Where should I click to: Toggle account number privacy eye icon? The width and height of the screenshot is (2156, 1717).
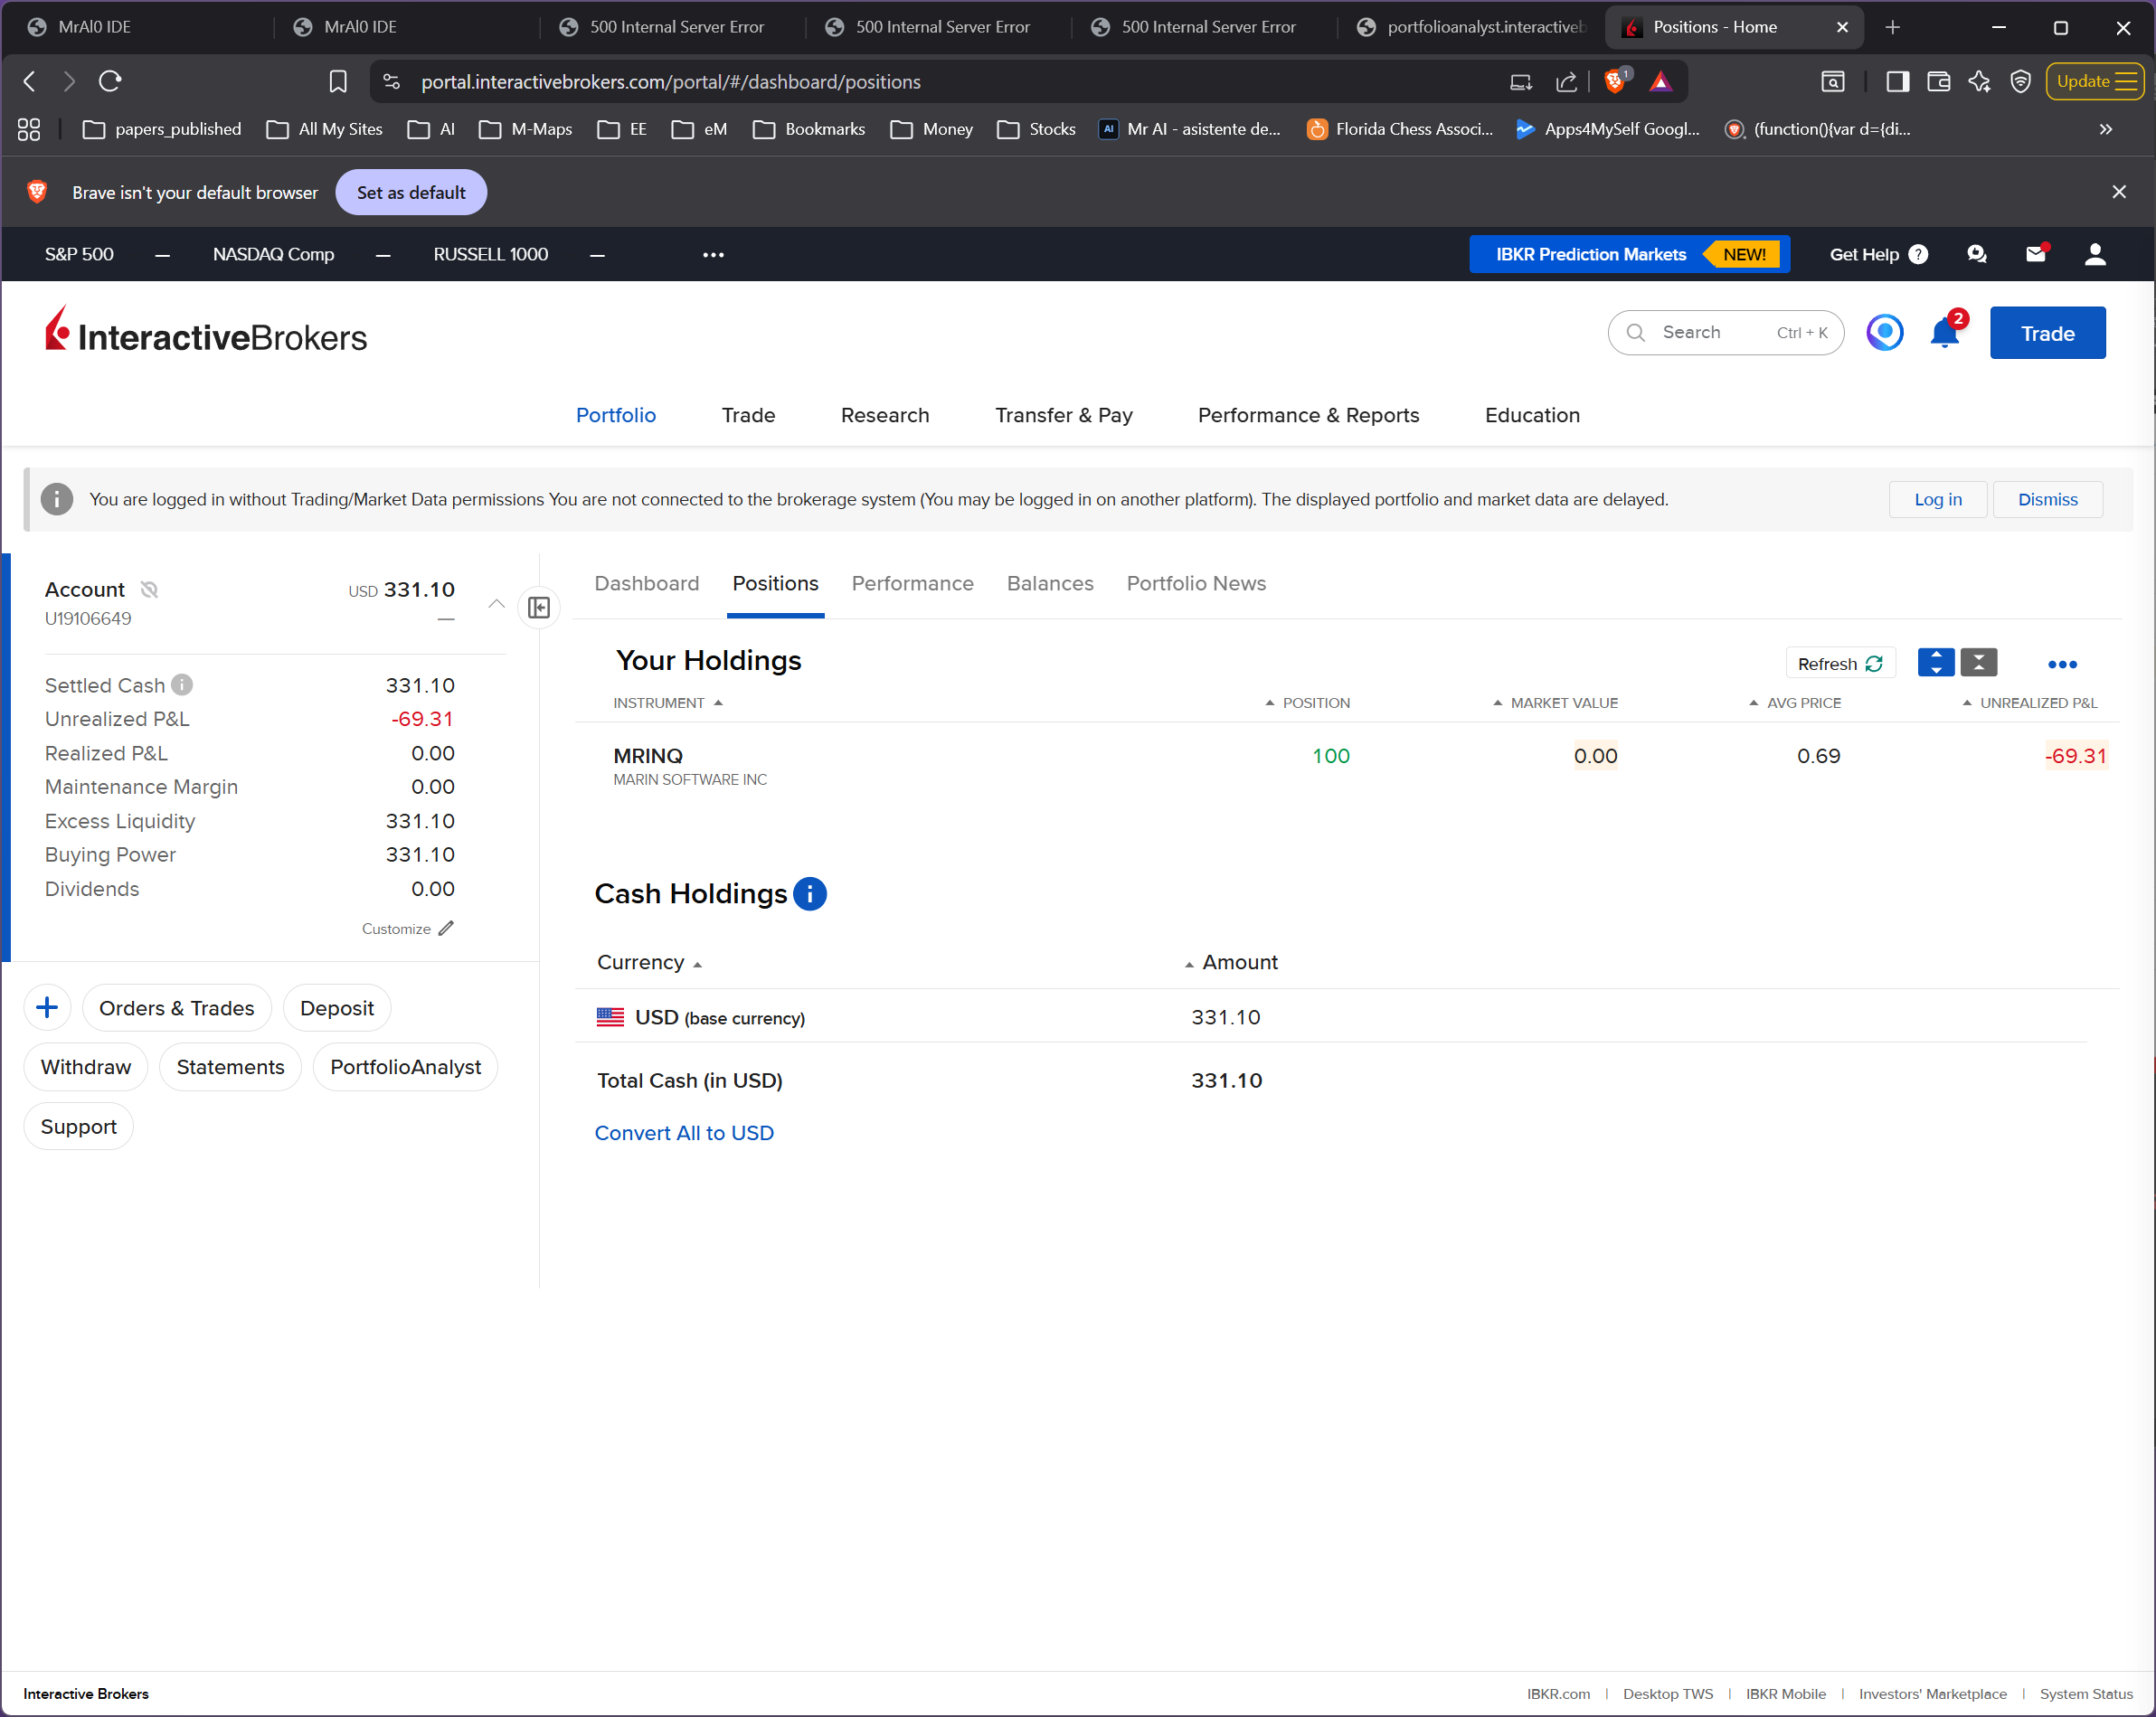coord(150,589)
